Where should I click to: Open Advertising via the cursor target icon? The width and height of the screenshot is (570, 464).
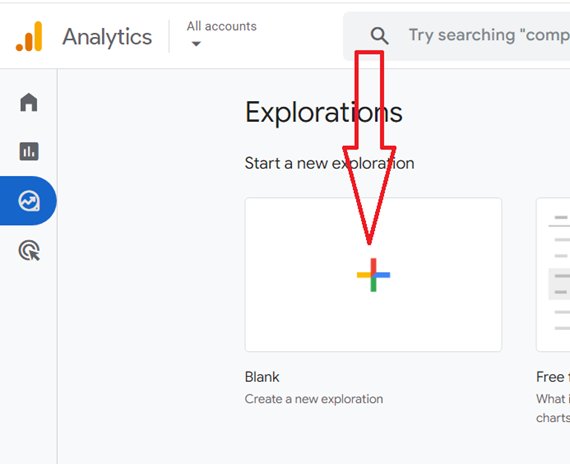point(29,251)
